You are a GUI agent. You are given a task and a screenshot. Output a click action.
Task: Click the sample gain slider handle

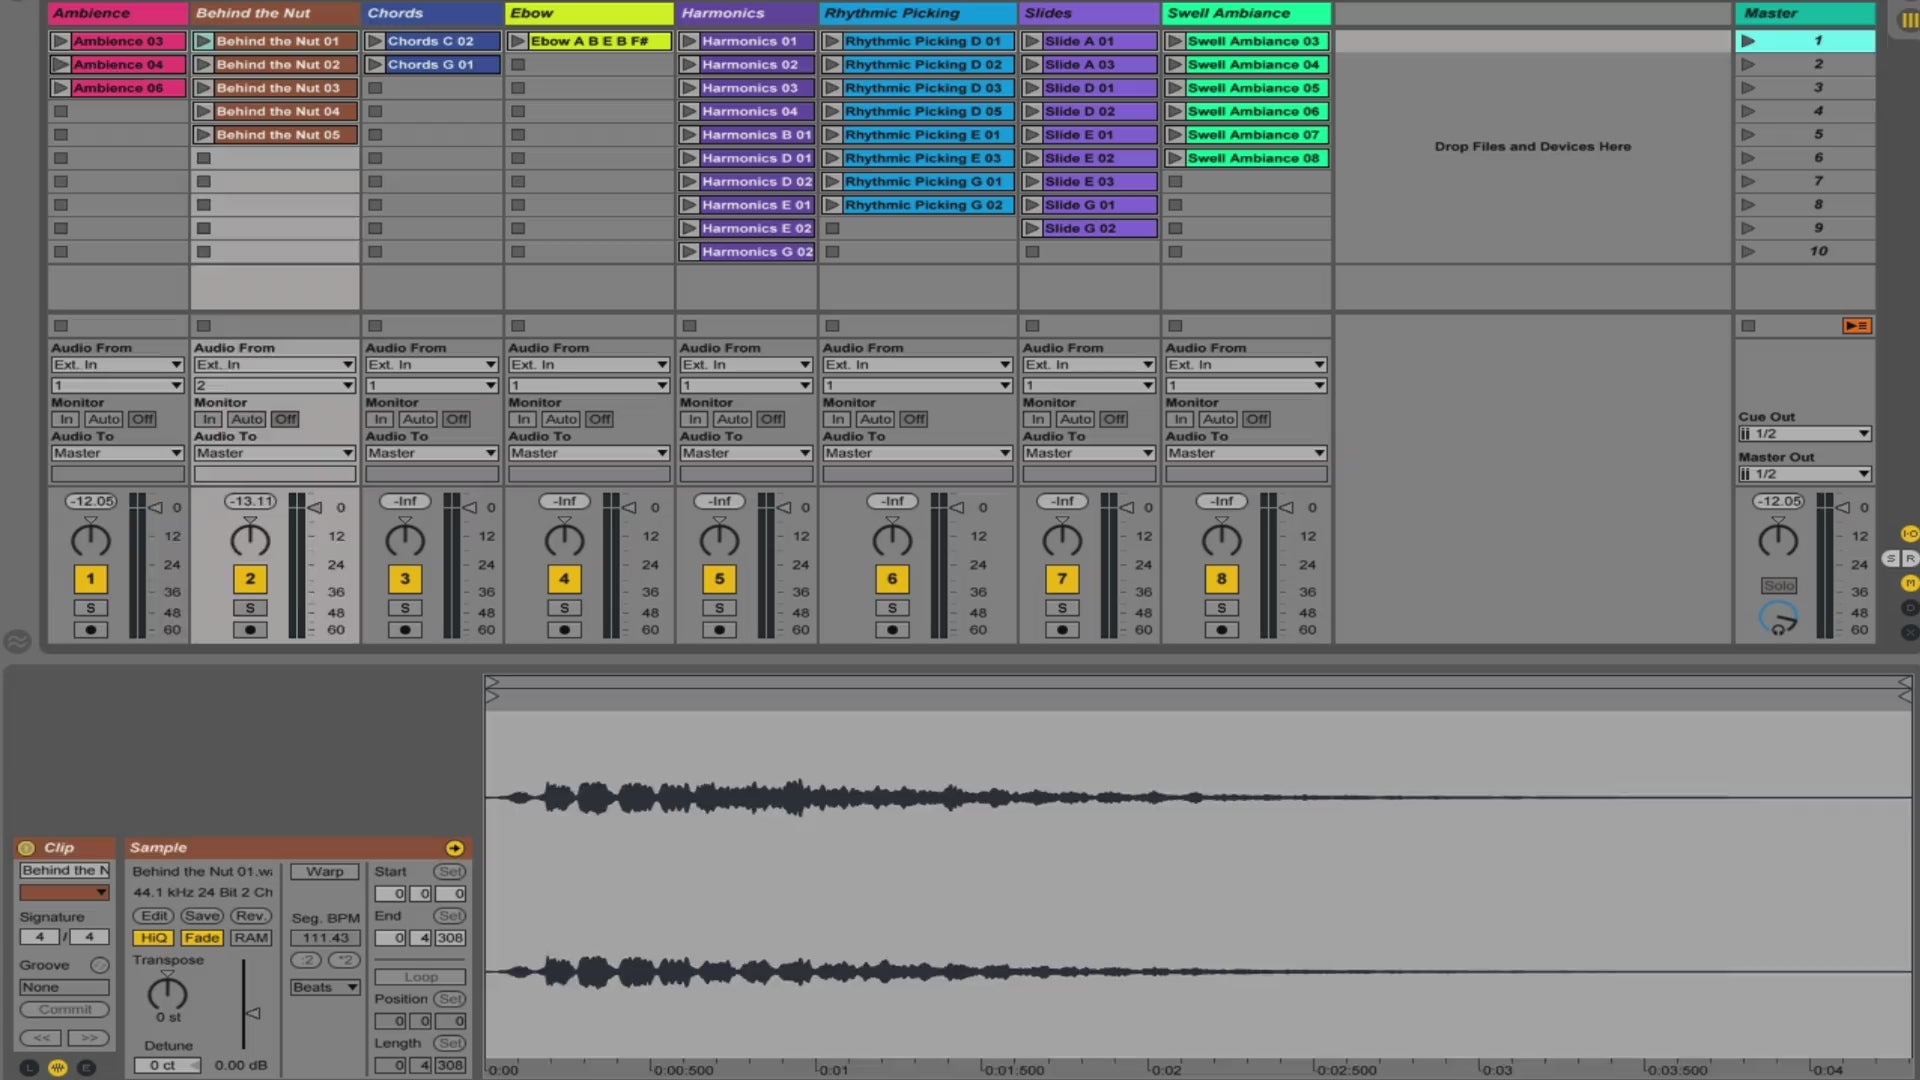[x=253, y=1013]
